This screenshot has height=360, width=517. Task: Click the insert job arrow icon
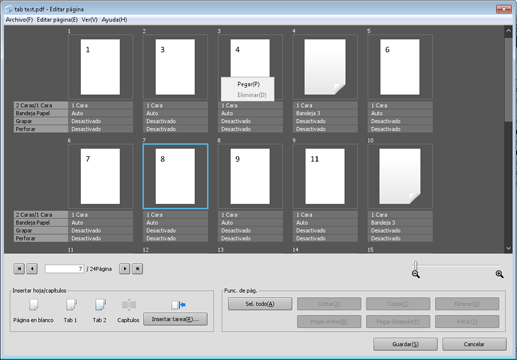point(178,305)
